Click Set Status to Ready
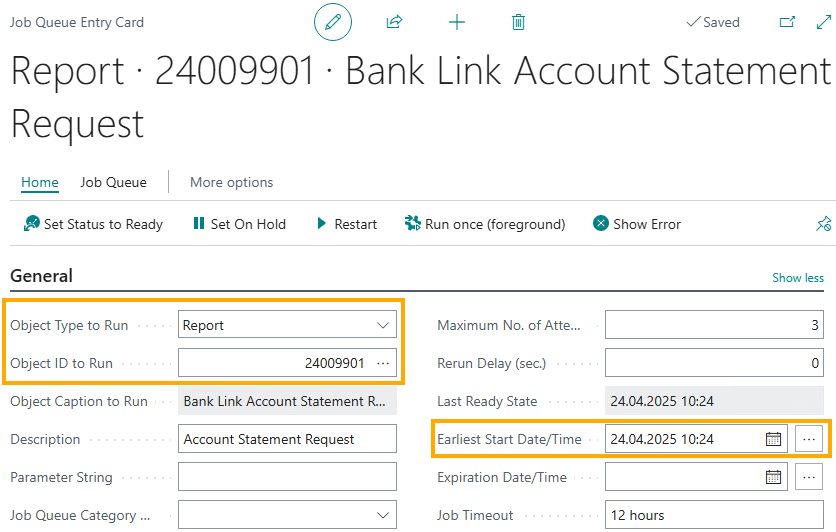This screenshot has width=836, height=532. [x=93, y=224]
